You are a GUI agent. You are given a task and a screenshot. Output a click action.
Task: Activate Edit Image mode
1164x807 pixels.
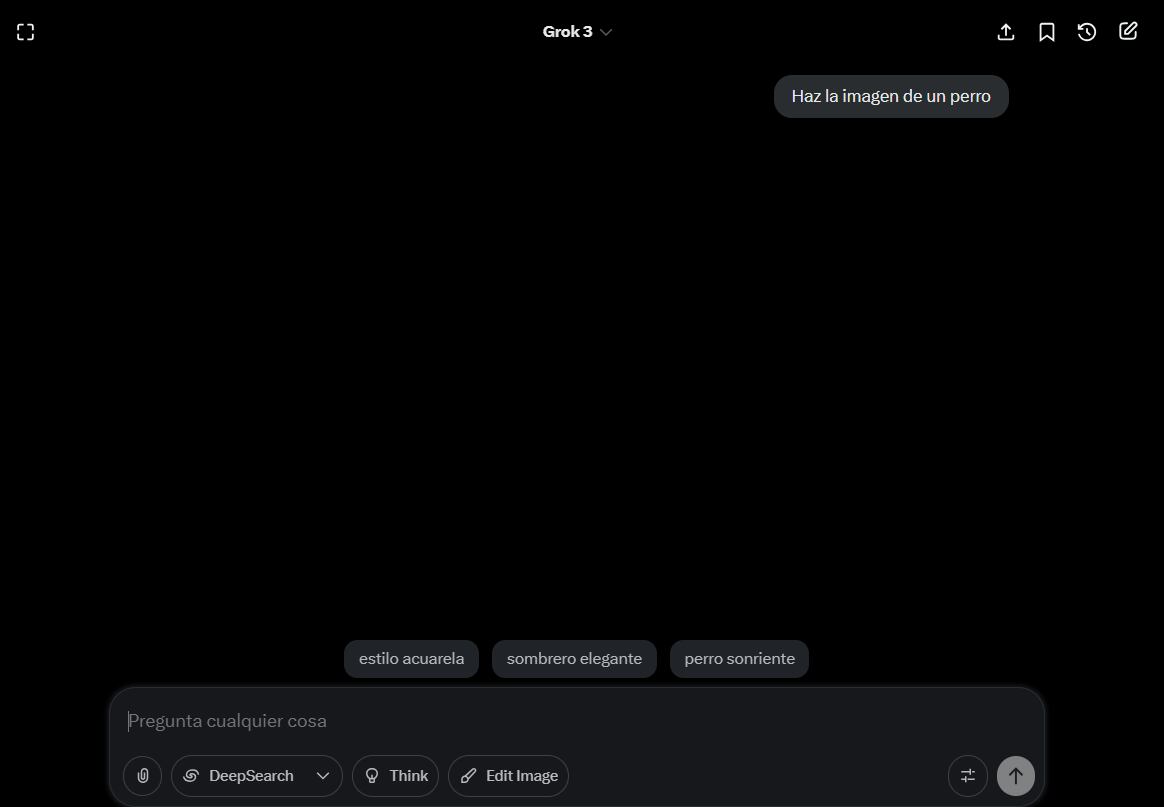coord(508,775)
